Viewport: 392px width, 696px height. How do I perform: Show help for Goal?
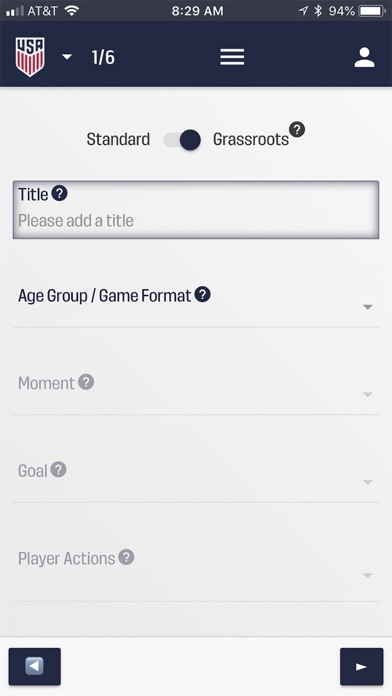tap(58, 469)
